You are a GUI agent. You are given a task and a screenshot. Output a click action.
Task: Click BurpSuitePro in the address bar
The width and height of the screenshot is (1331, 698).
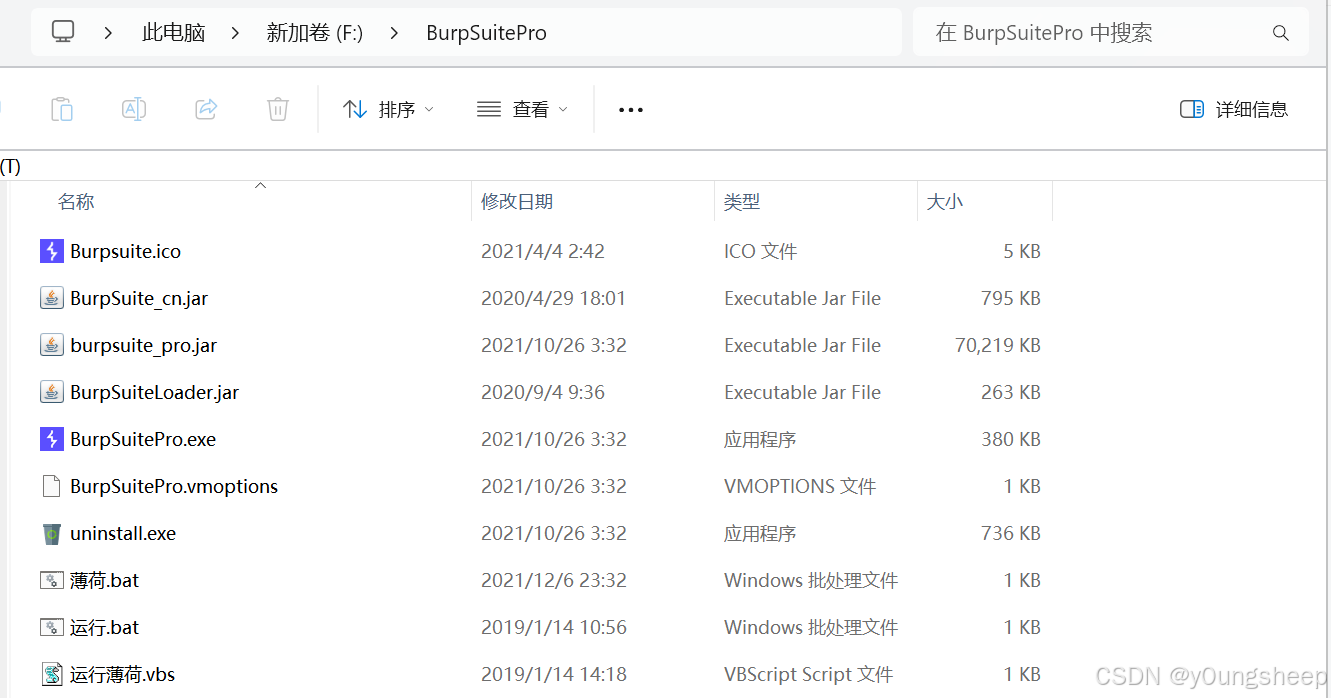tap(487, 33)
